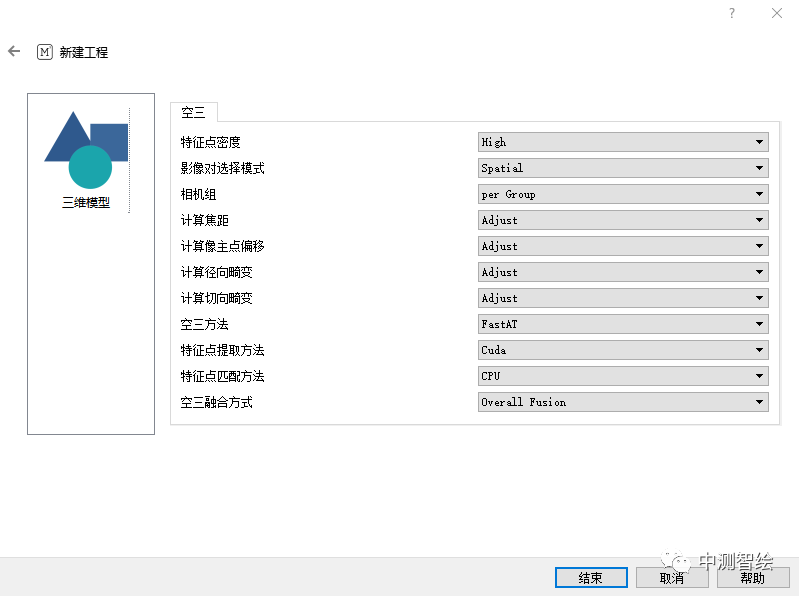Expand the 影像对选择模式 Spatial dropdown
Image resolution: width=799 pixels, height=596 pixels.
point(623,168)
